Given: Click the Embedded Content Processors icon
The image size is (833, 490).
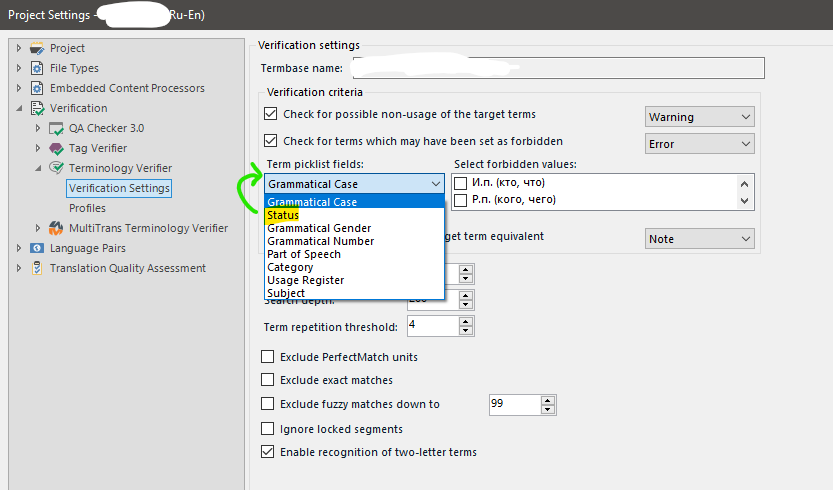Looking at the screenshot, I should coord(37,88).
